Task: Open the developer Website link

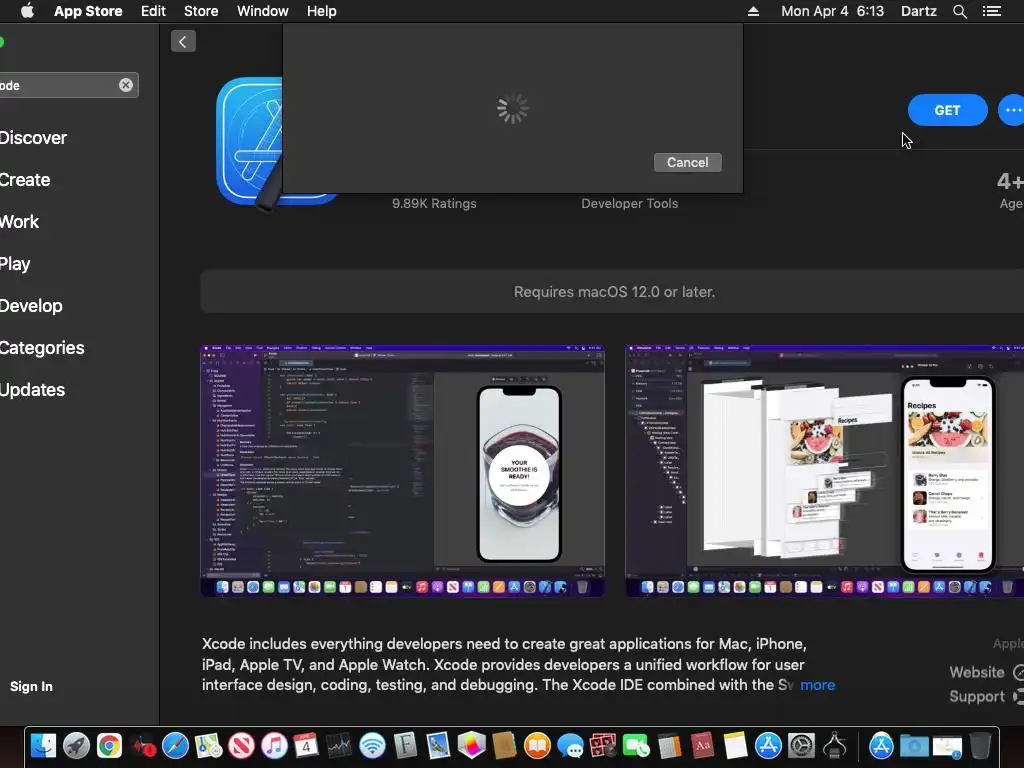Action: point(977,672)
